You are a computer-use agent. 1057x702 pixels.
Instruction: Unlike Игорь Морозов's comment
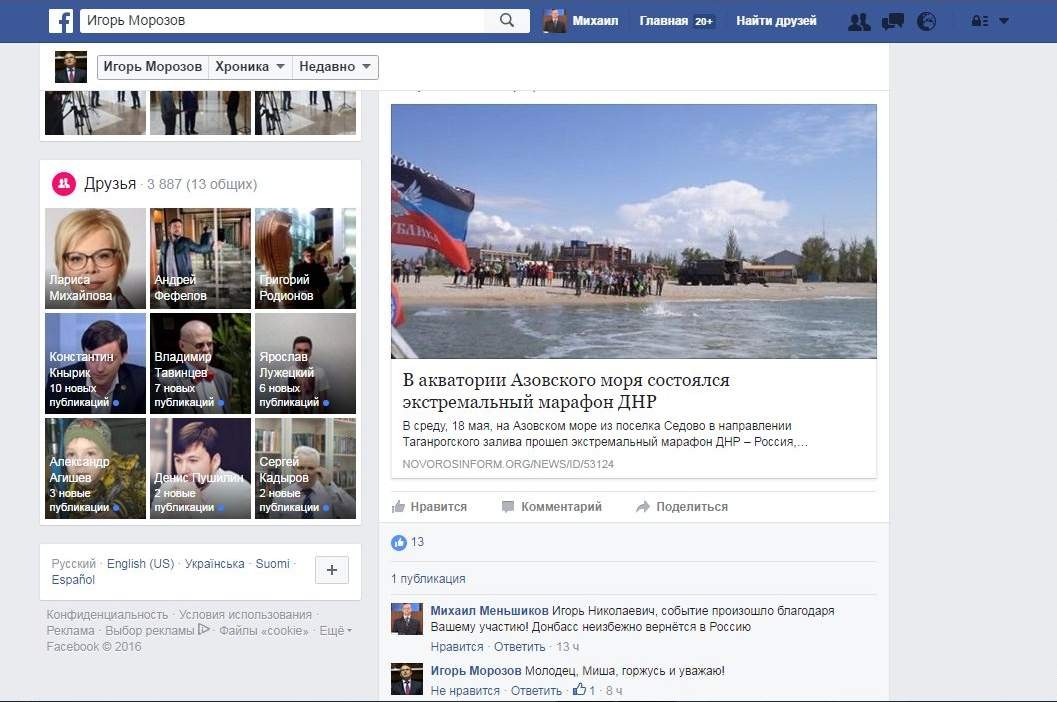click(x=465, y=690)
